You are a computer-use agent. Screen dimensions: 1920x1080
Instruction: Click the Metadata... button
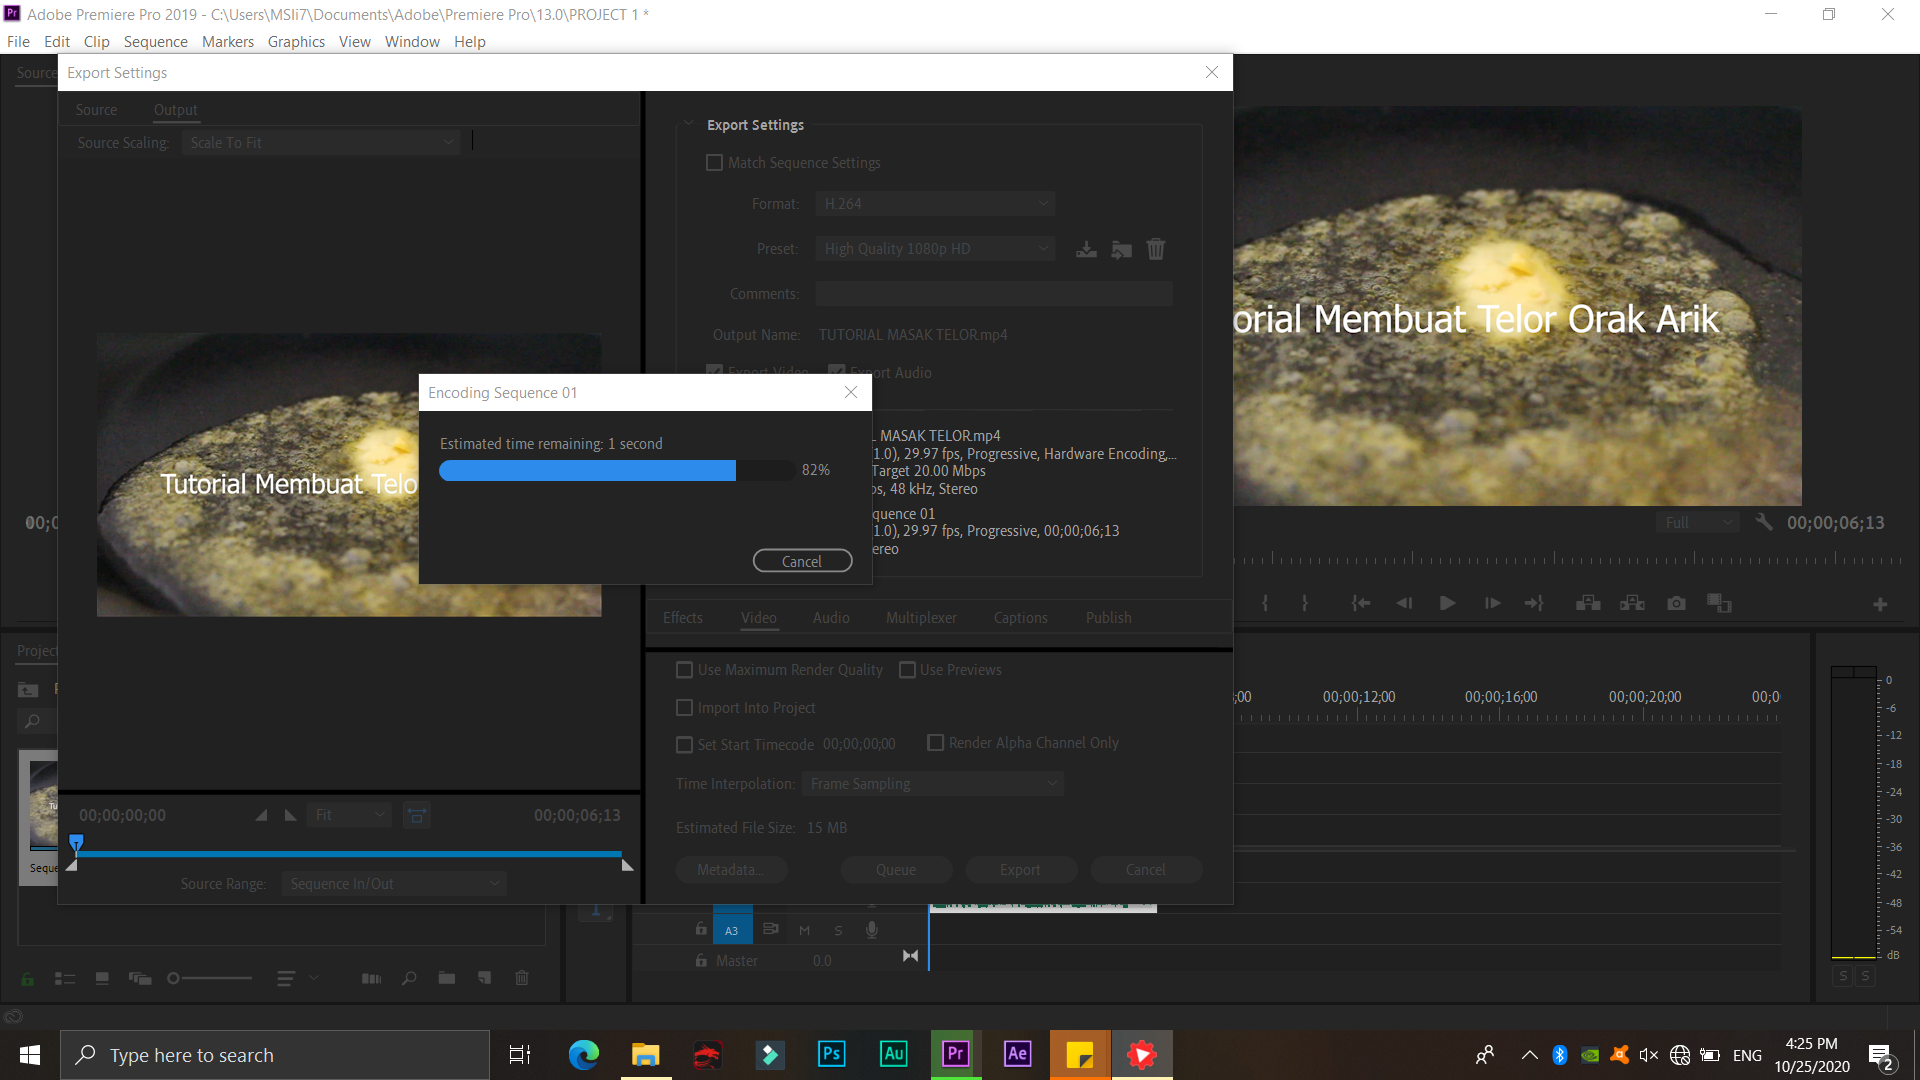731,870
